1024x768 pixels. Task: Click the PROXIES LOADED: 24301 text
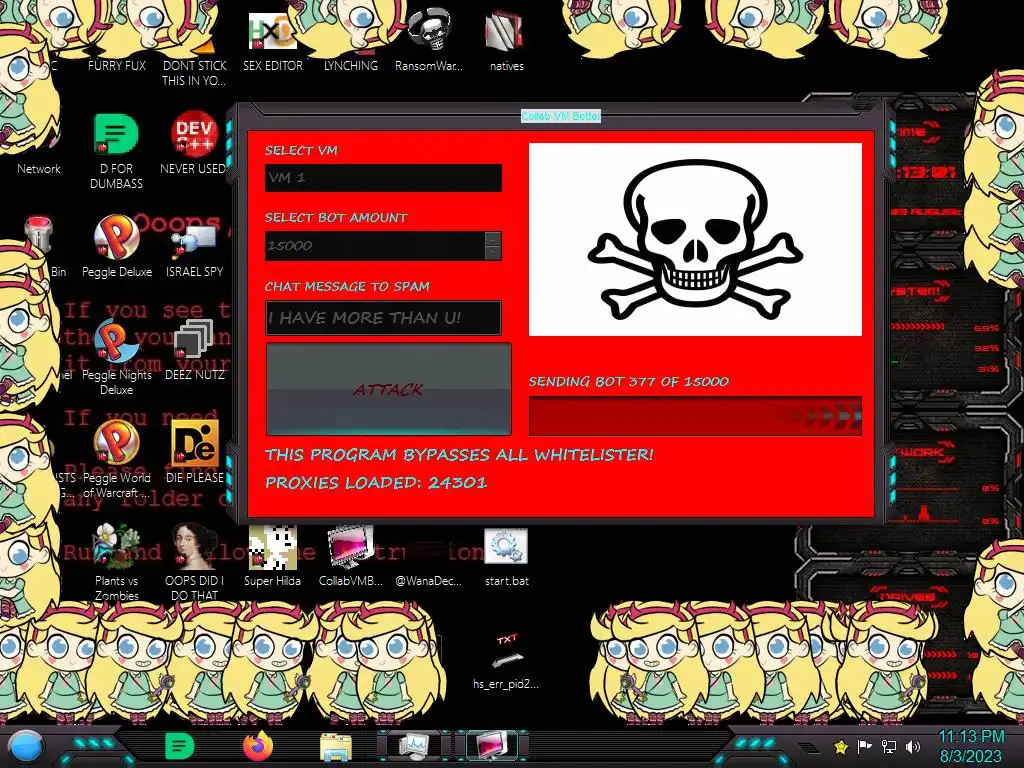(x=376, y=483)
